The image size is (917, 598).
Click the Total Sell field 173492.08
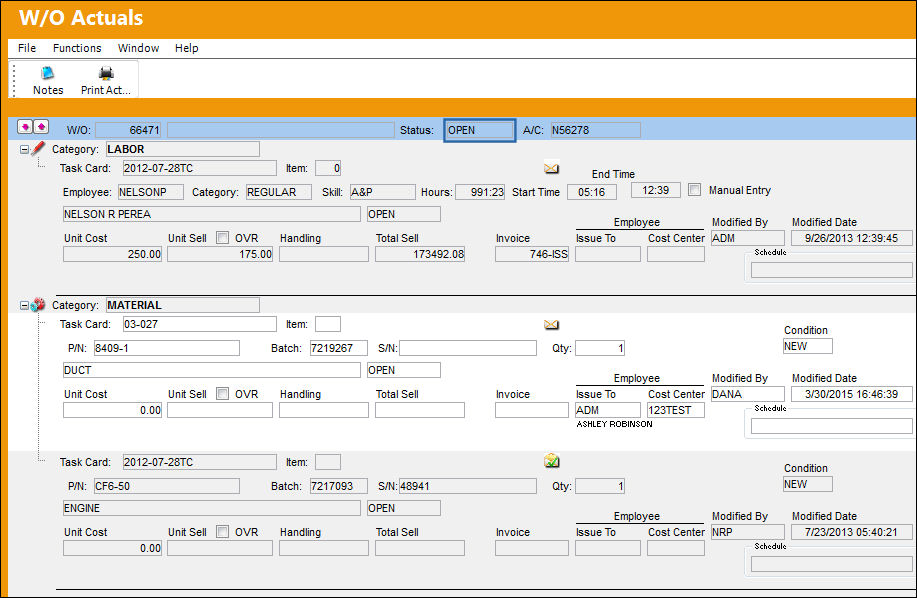coord(420,254)
